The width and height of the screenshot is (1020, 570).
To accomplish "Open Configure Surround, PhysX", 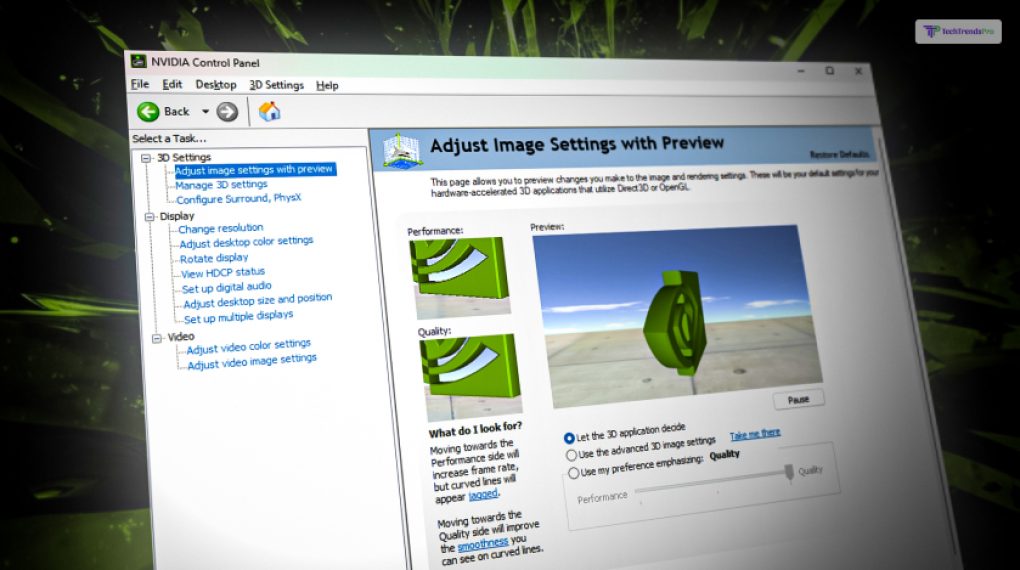I will click(x=239, y=198).
